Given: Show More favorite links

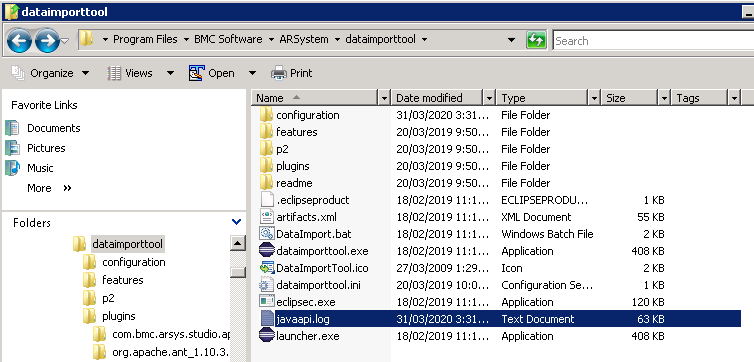Looking at the screenshot, I should (49, 188).
